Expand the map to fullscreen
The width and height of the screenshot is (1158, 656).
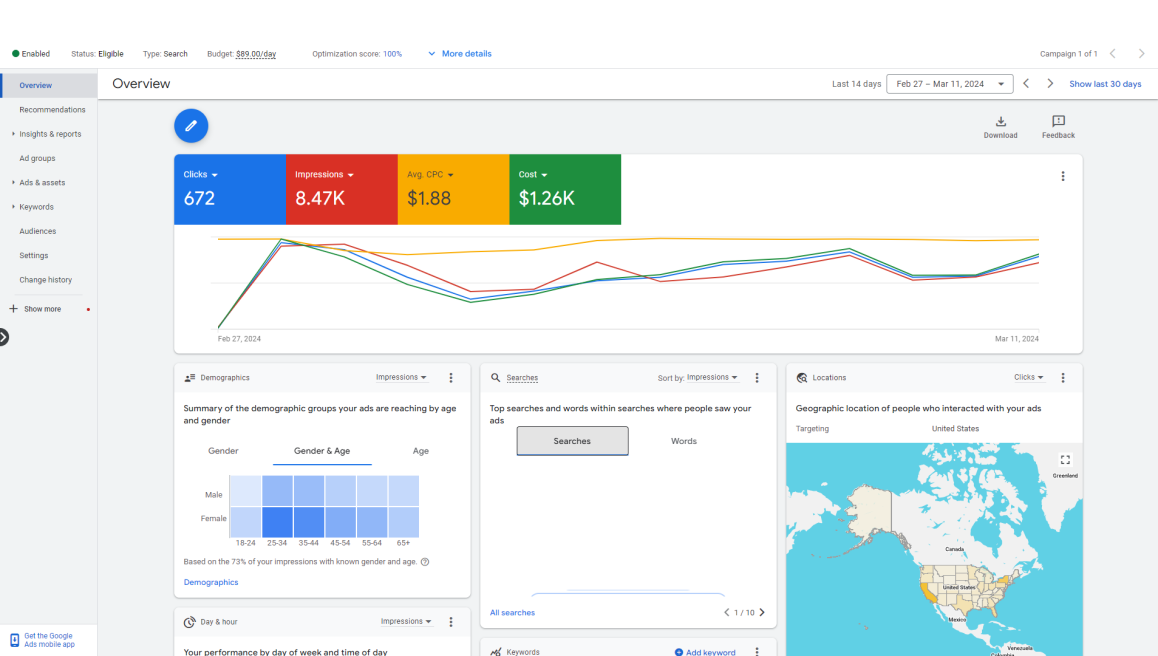pyautogui.click(x=1065, y=459)
